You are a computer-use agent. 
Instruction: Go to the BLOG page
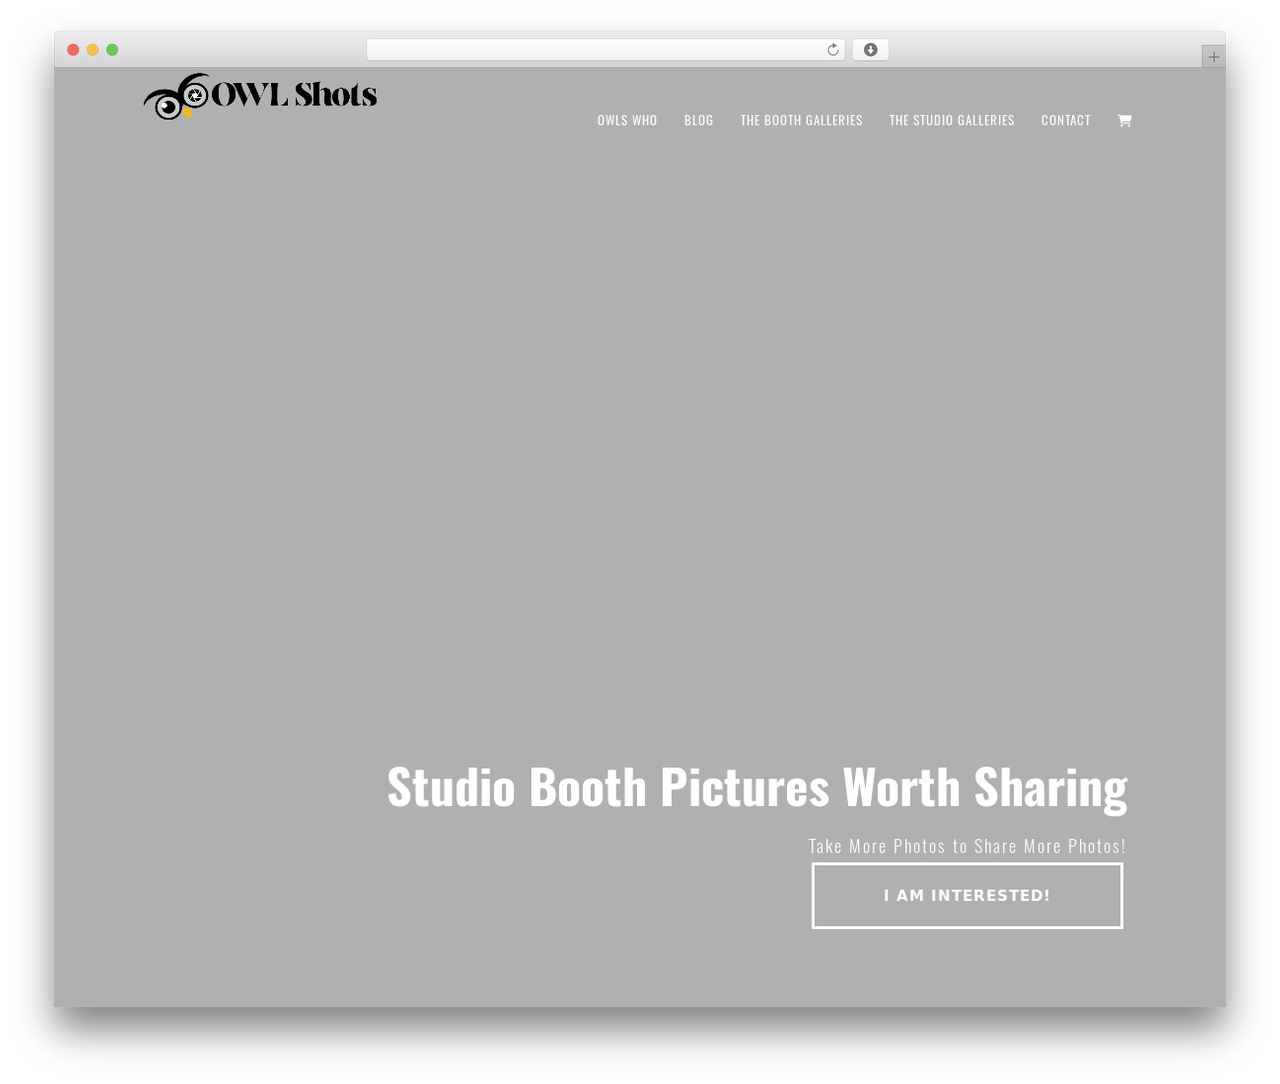pos(698,120)
